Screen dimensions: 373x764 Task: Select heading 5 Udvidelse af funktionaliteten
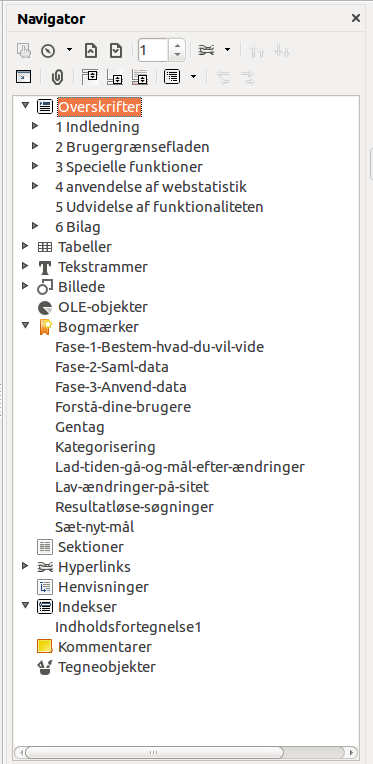(159, 207)
